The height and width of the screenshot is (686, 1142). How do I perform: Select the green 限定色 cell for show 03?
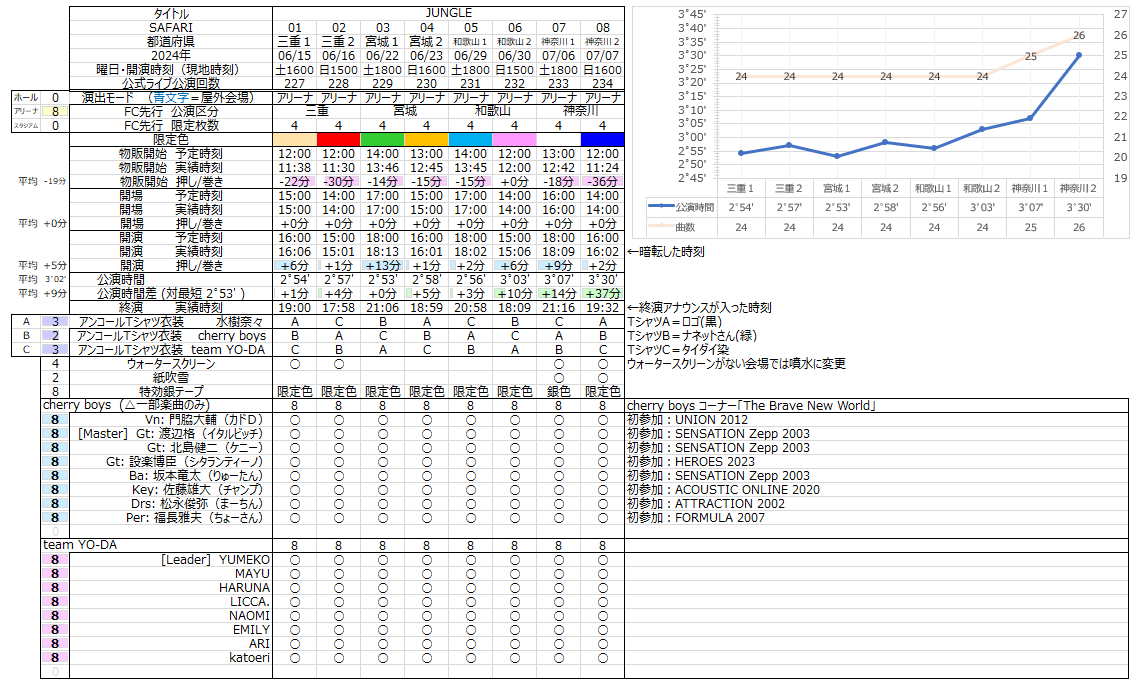point(382,139)
